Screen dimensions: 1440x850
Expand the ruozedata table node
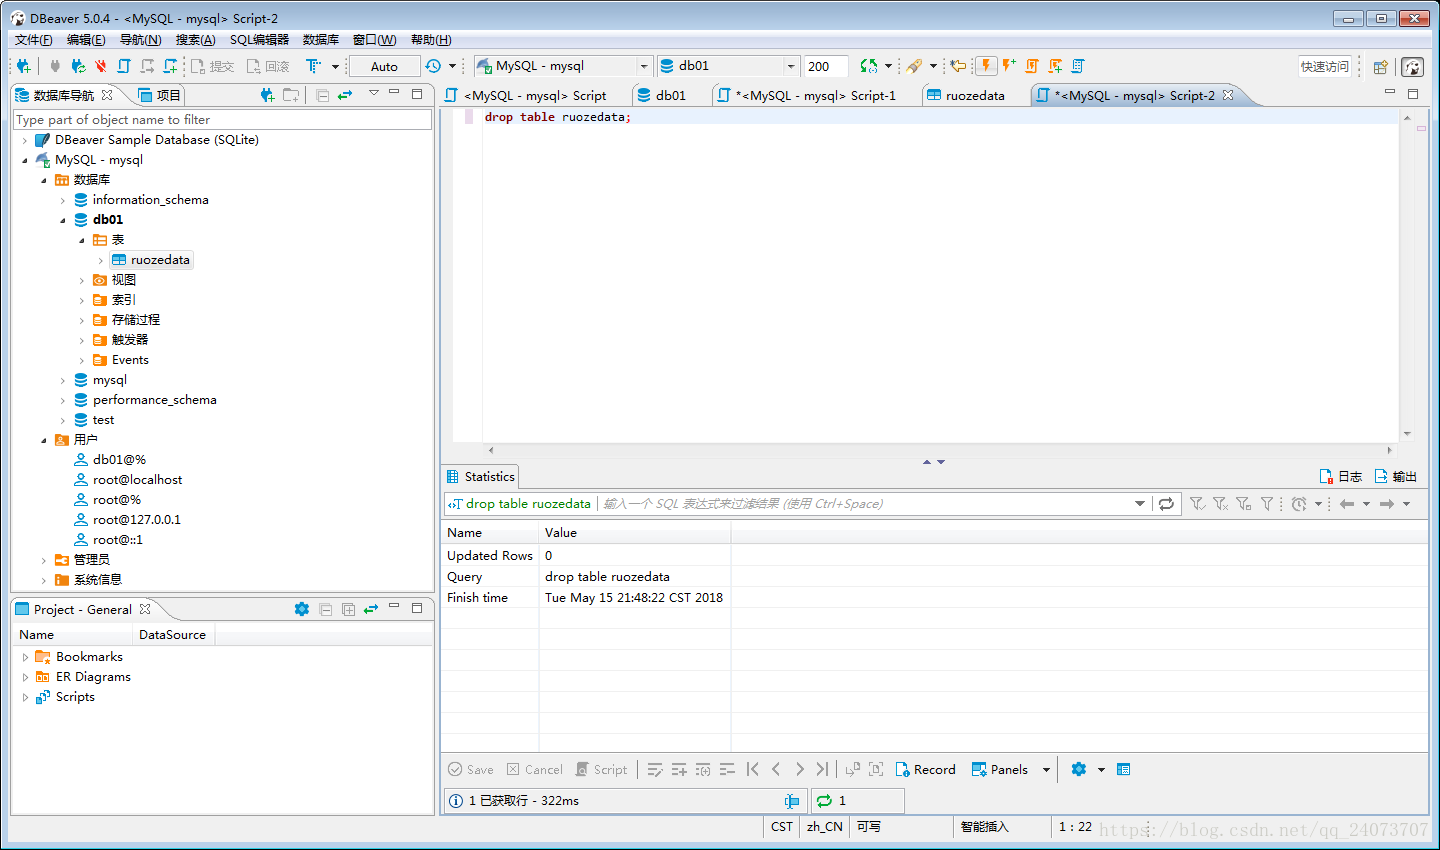tap(101, 260)
